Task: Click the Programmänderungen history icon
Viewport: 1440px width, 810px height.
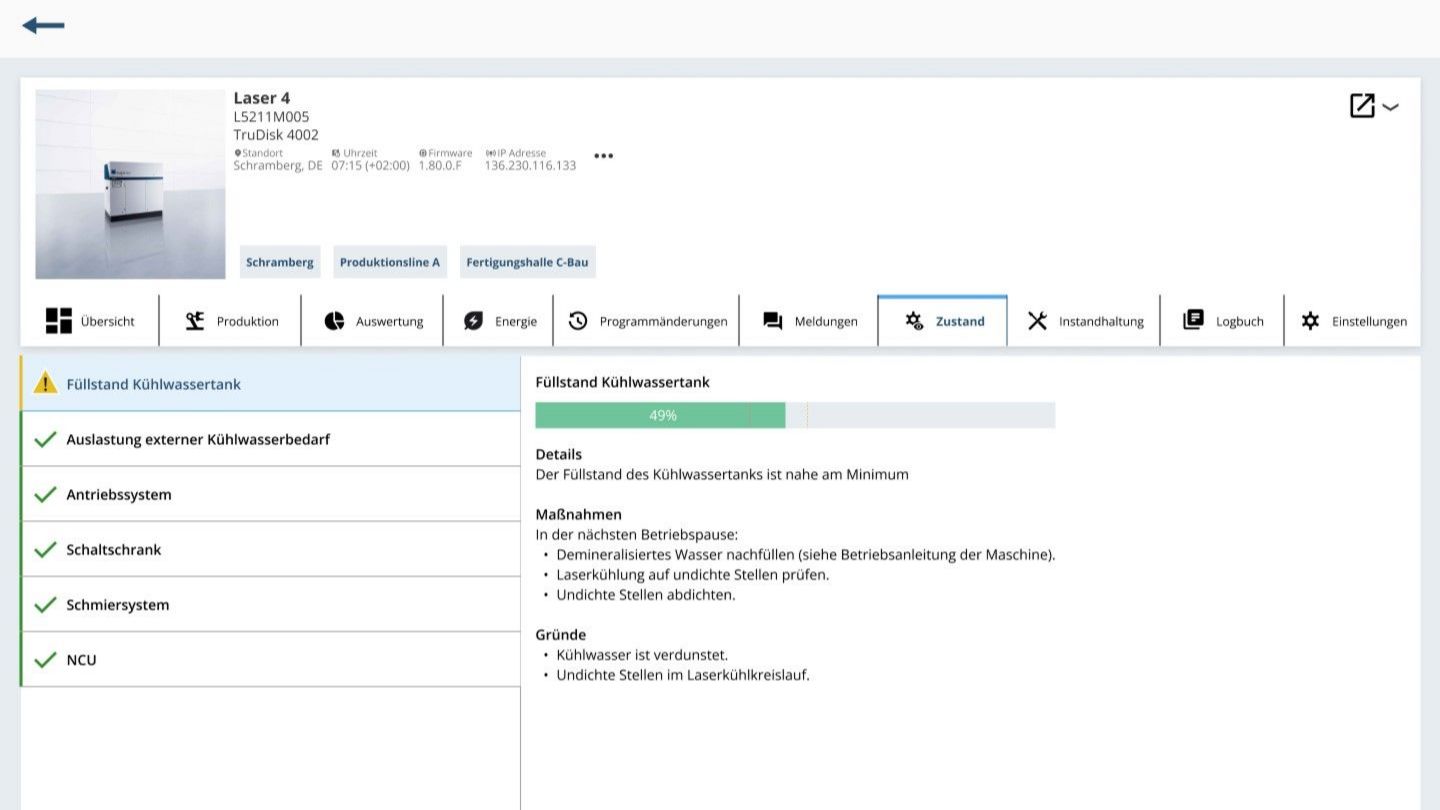Action: tap(578, 321)
